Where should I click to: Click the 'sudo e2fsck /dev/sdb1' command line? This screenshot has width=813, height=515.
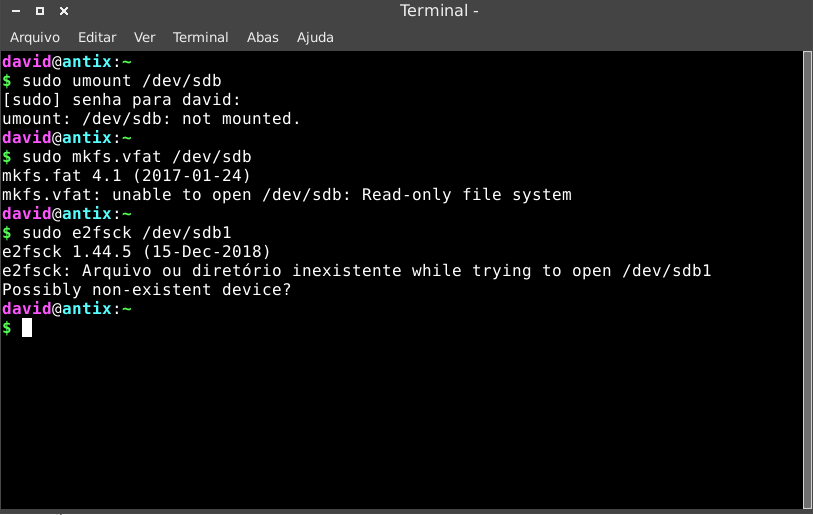[127, 233]
